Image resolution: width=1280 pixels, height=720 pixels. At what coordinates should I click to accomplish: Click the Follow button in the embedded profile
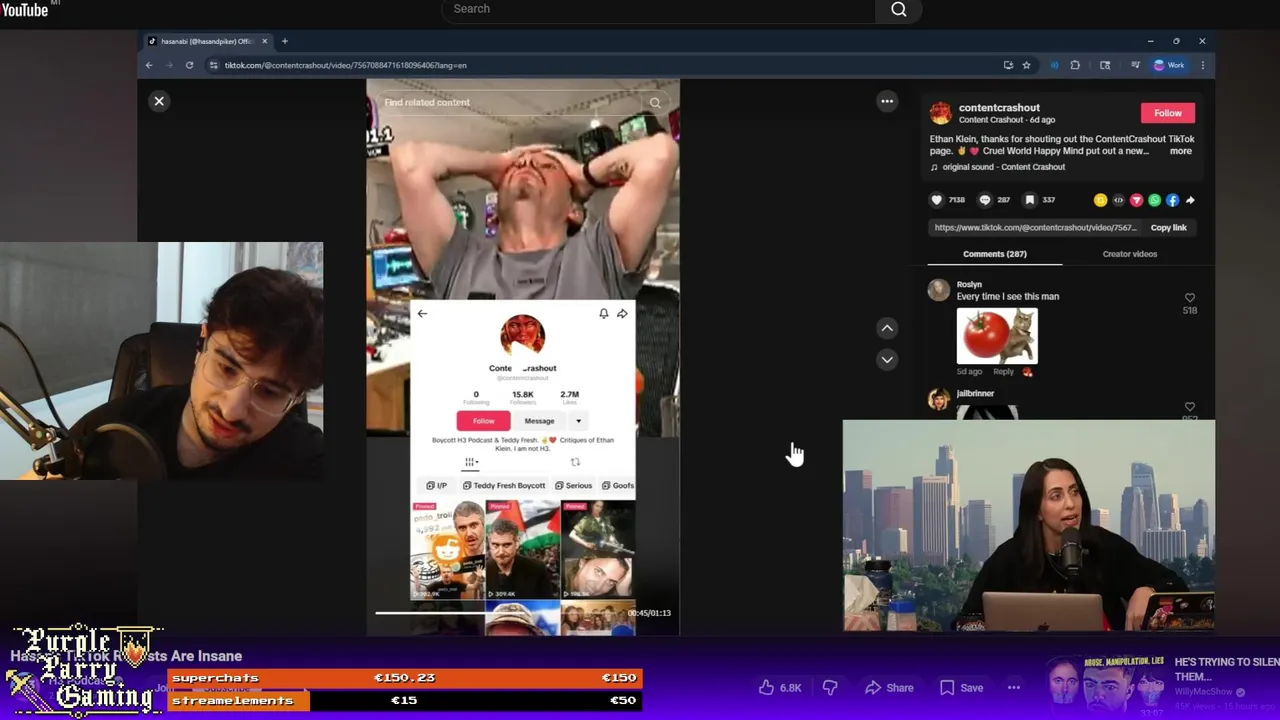483,421
